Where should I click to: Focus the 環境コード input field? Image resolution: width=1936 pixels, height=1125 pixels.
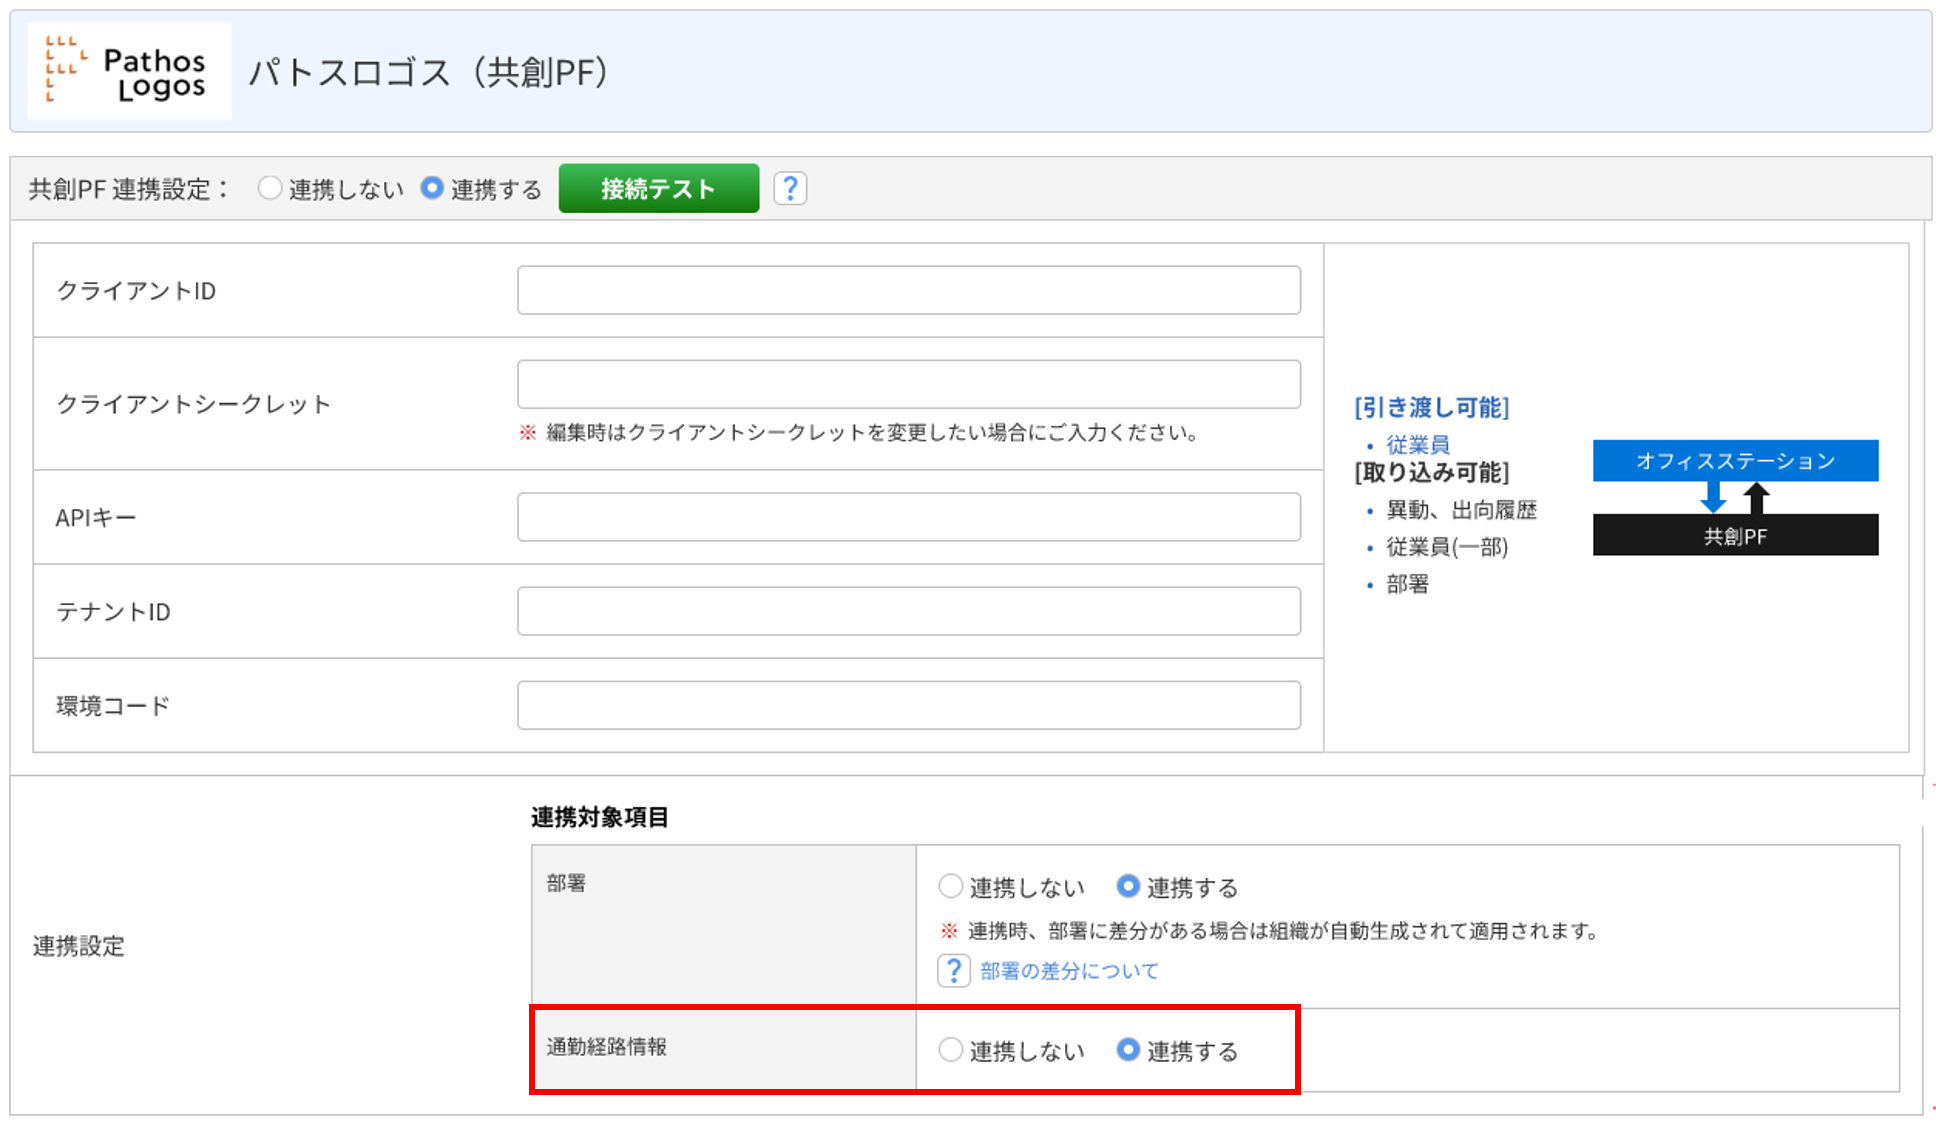coord(909,705)
